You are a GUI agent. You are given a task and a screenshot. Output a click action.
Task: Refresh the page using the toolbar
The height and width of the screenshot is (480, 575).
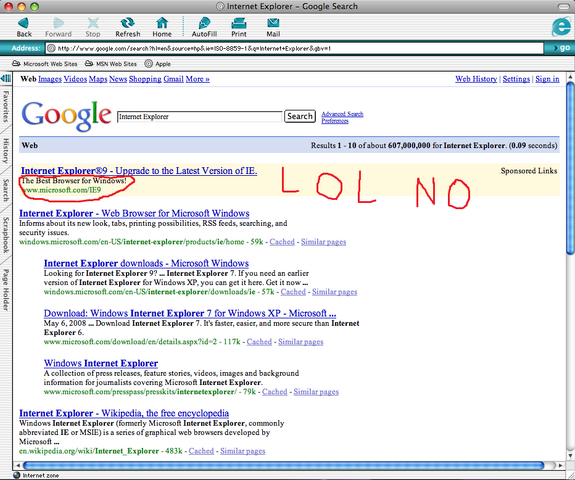tap(128, 27)
